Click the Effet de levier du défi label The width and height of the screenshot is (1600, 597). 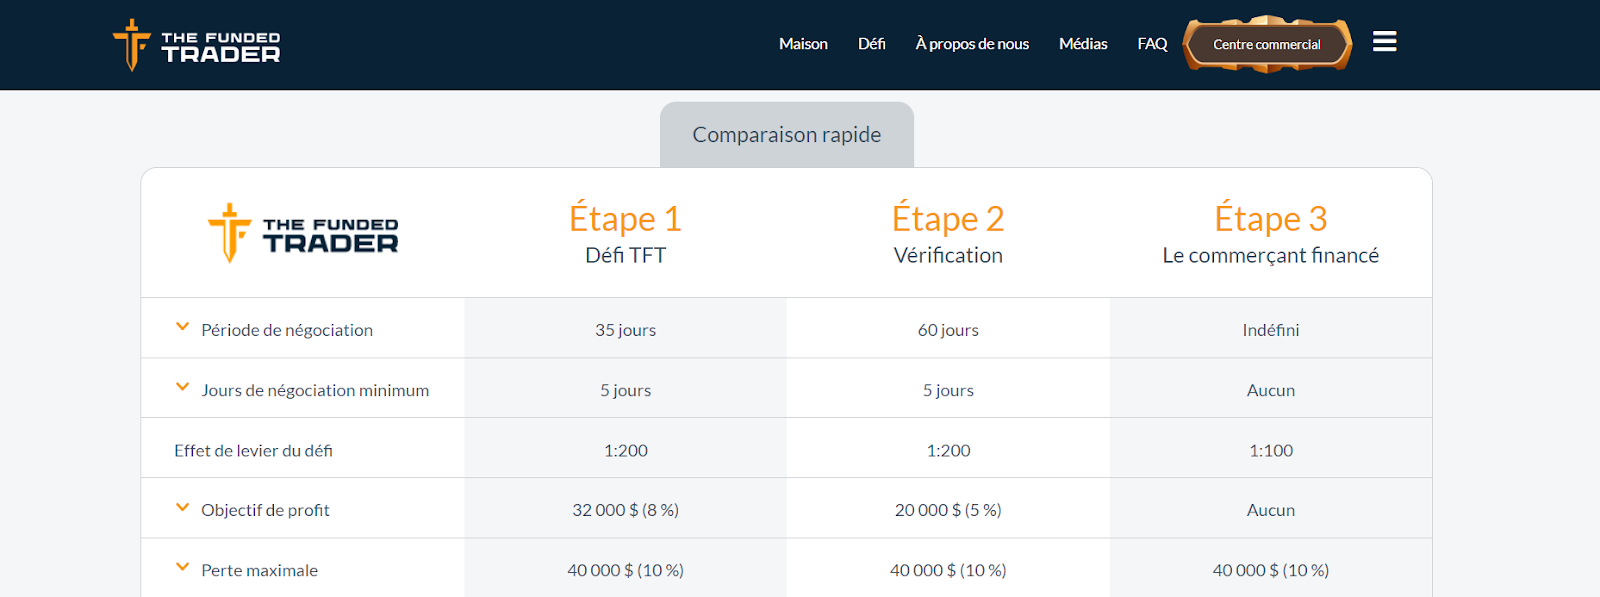[x=253, y=450]
